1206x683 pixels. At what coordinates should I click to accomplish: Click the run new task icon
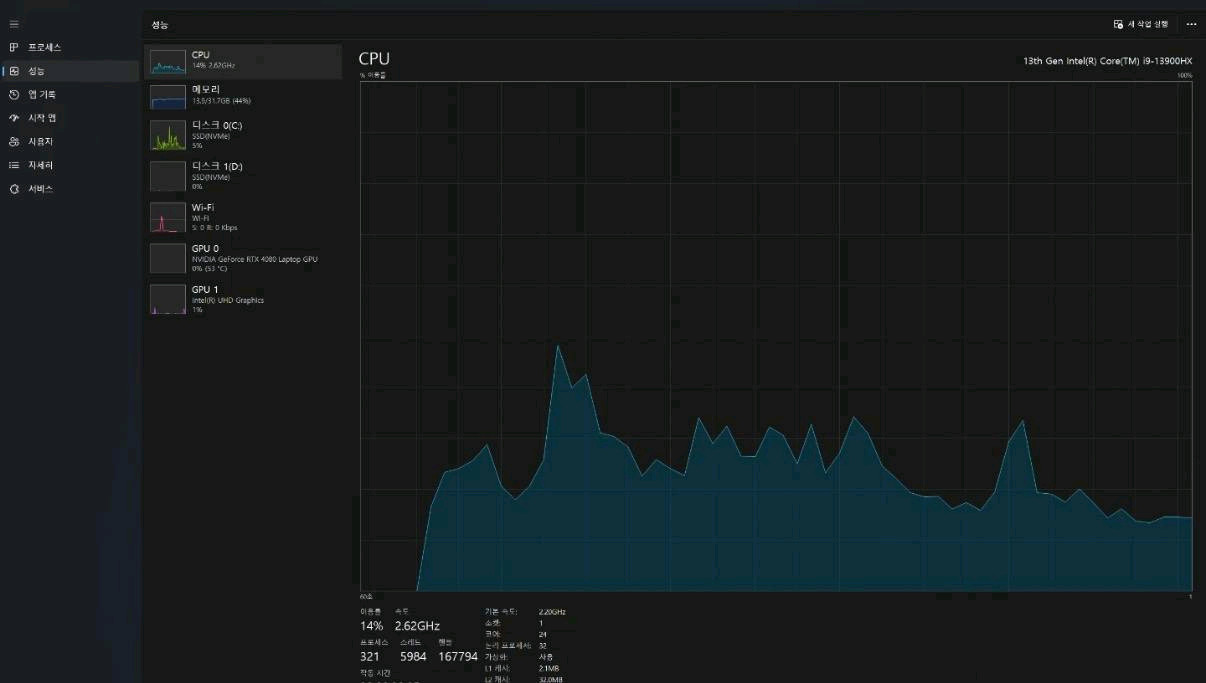pyautogui.click(x=1118, y=24)
